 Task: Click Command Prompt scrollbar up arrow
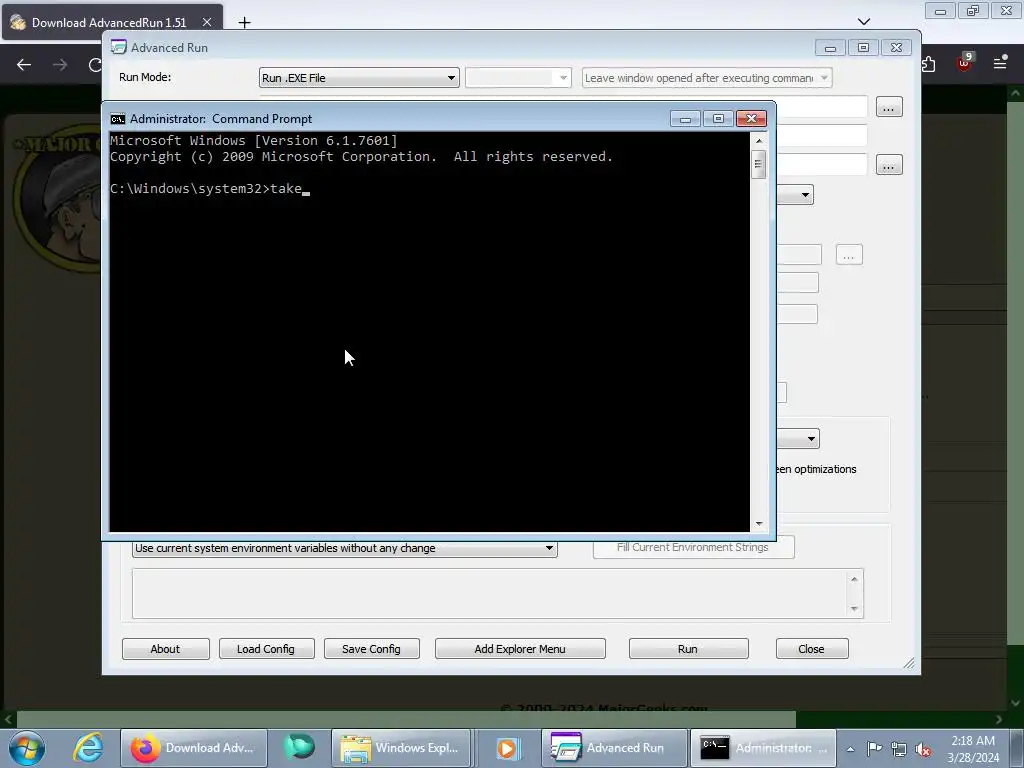(x=759, y=140)
